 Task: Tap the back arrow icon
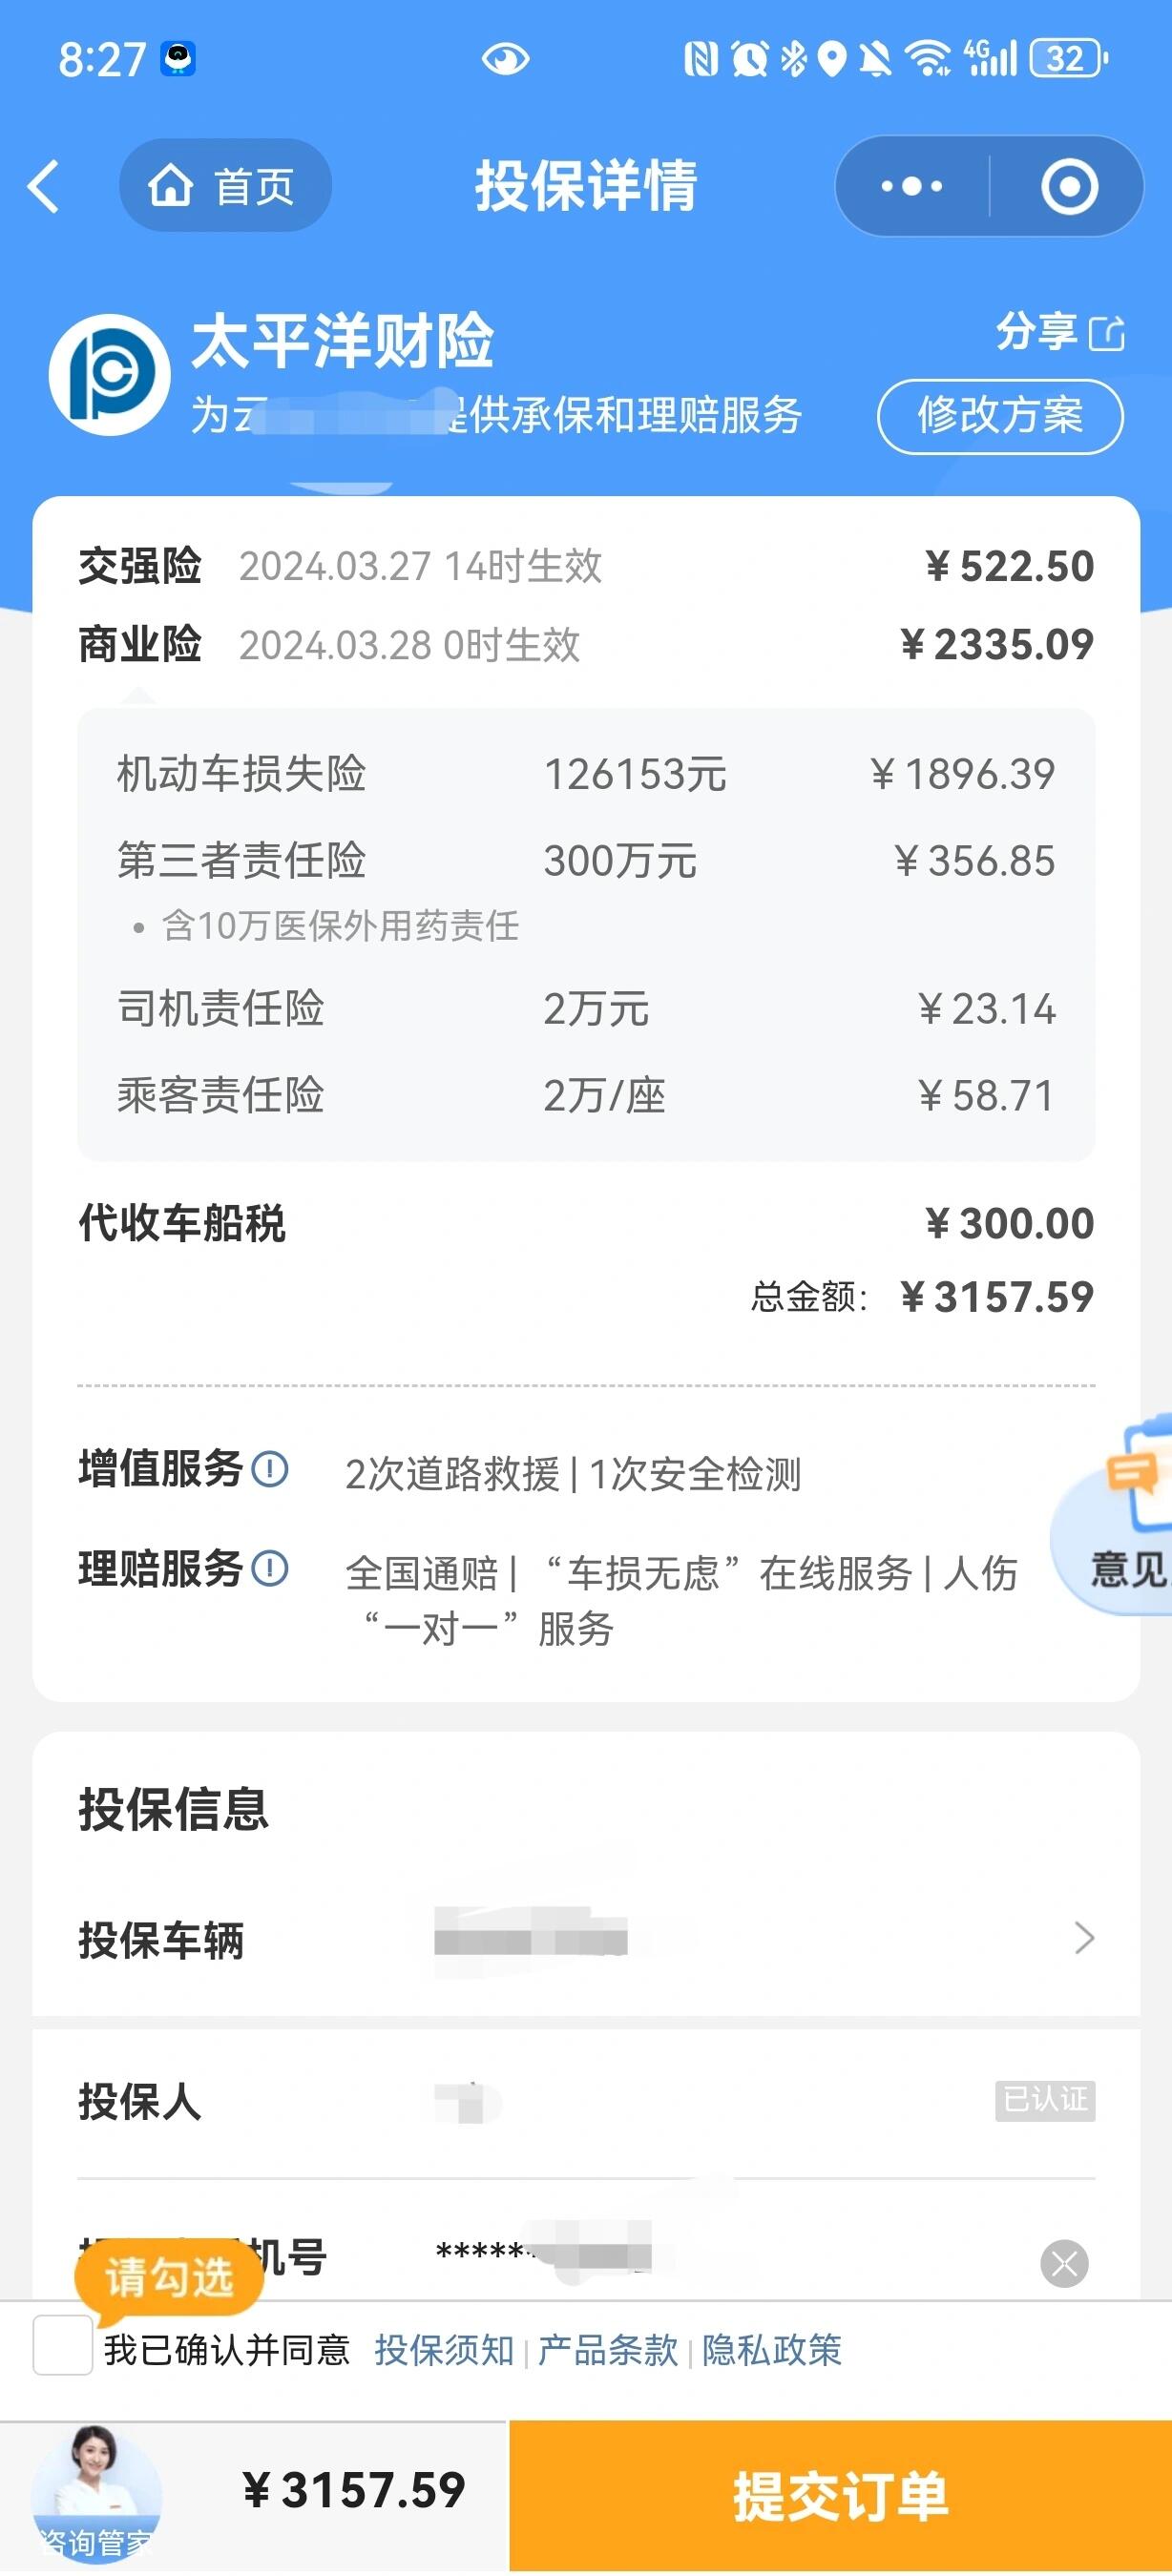tap(44, 186)
